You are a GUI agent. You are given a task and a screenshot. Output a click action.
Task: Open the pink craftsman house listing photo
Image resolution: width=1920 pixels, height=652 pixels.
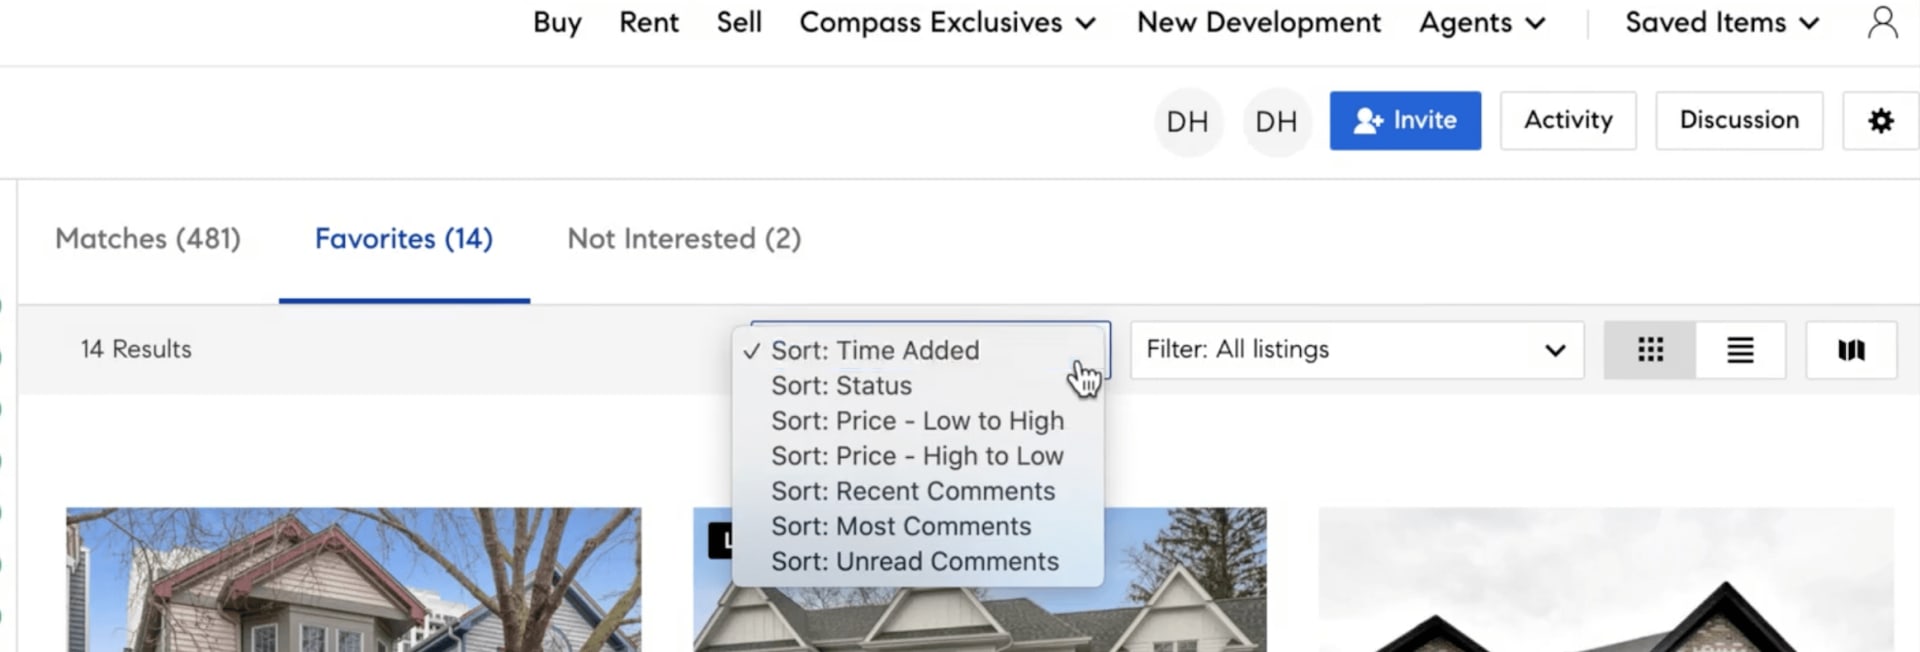(x=354, y=580)
